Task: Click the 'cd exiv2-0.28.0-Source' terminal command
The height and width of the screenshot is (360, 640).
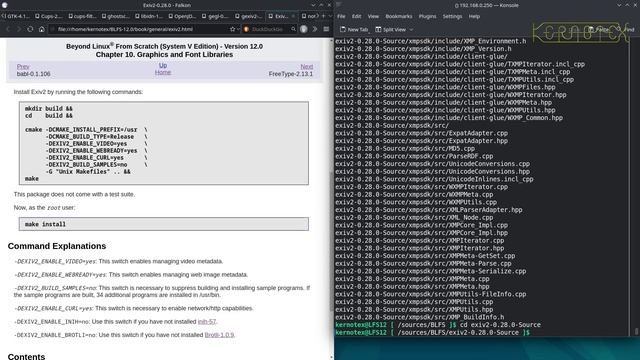Action: pos(500,325)
